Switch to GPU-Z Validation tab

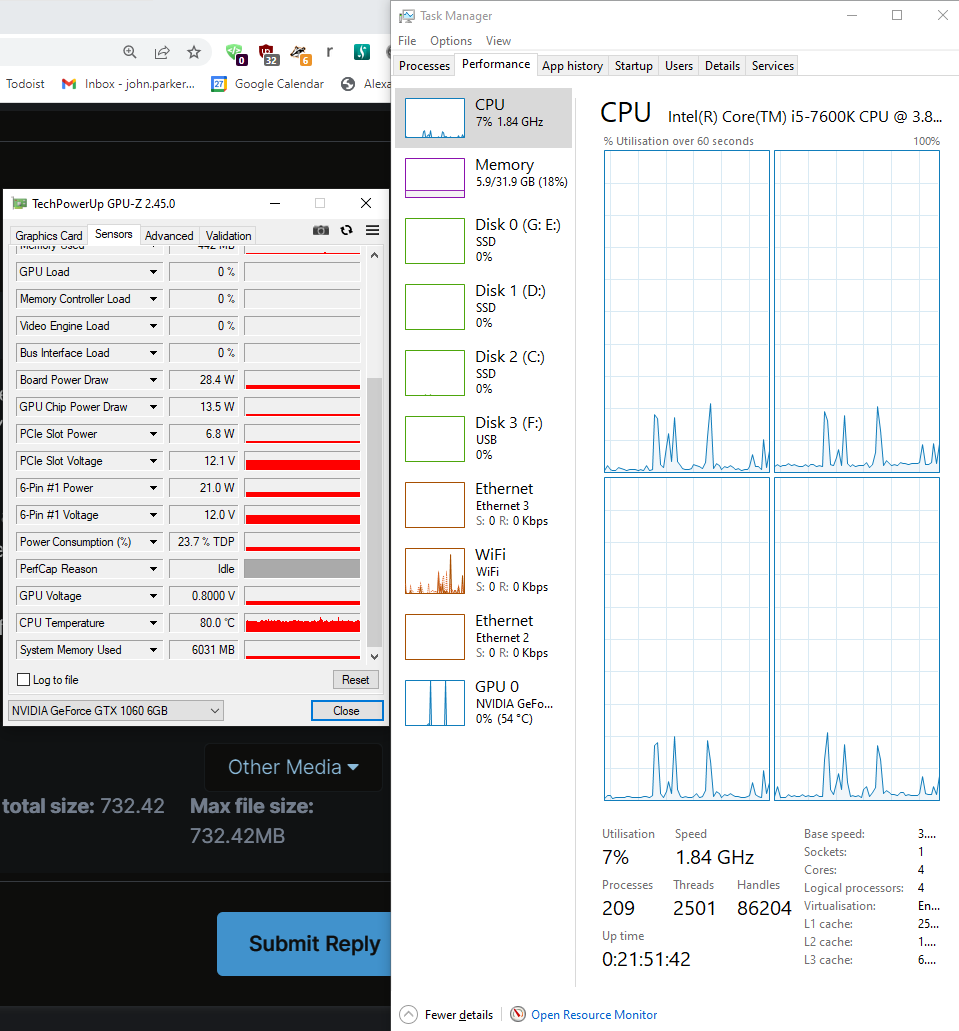click(228, 235)
